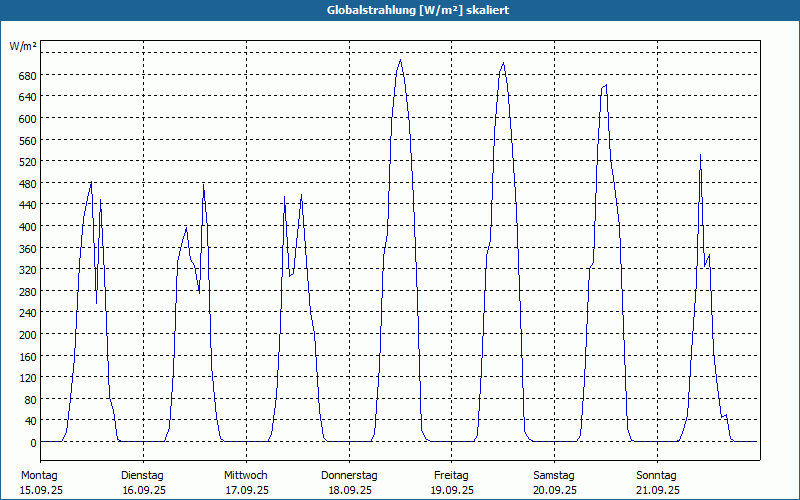This screenshot has width=800, height=500.
Task: Click Thursday's radiation curve peak
Action: [x=401, y=60]
